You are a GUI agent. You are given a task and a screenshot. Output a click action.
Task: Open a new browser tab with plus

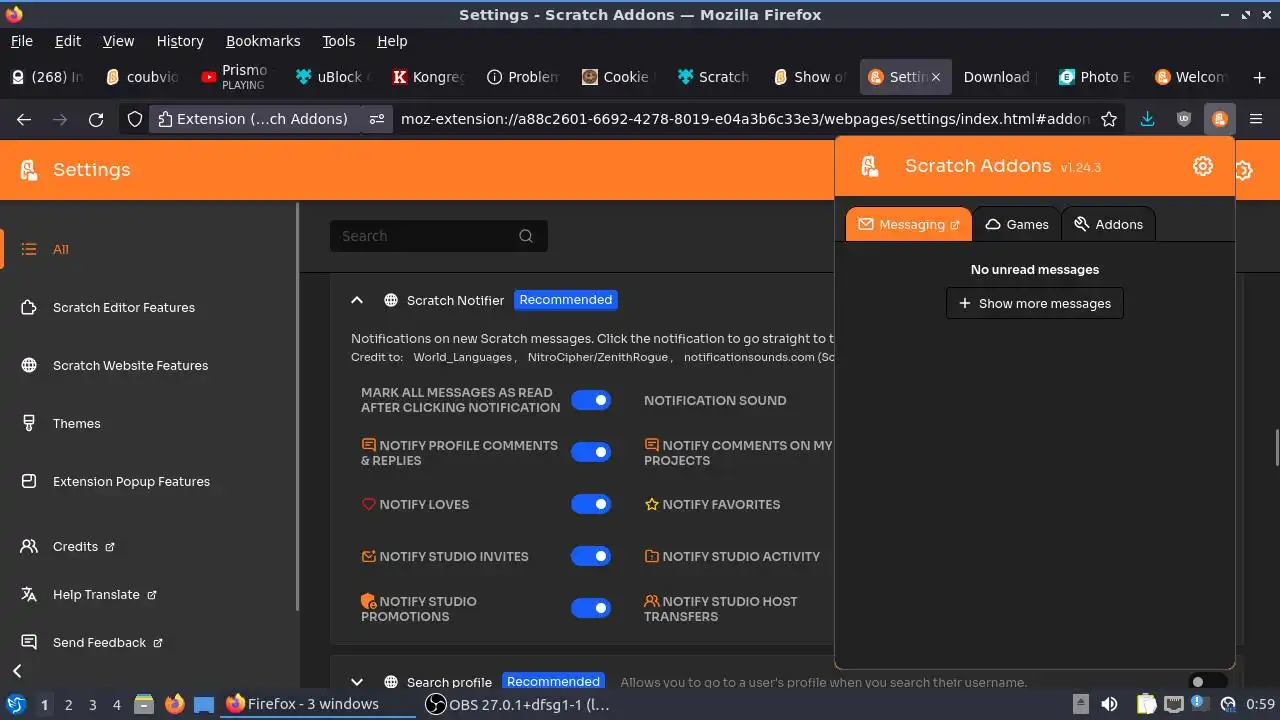1259,77
